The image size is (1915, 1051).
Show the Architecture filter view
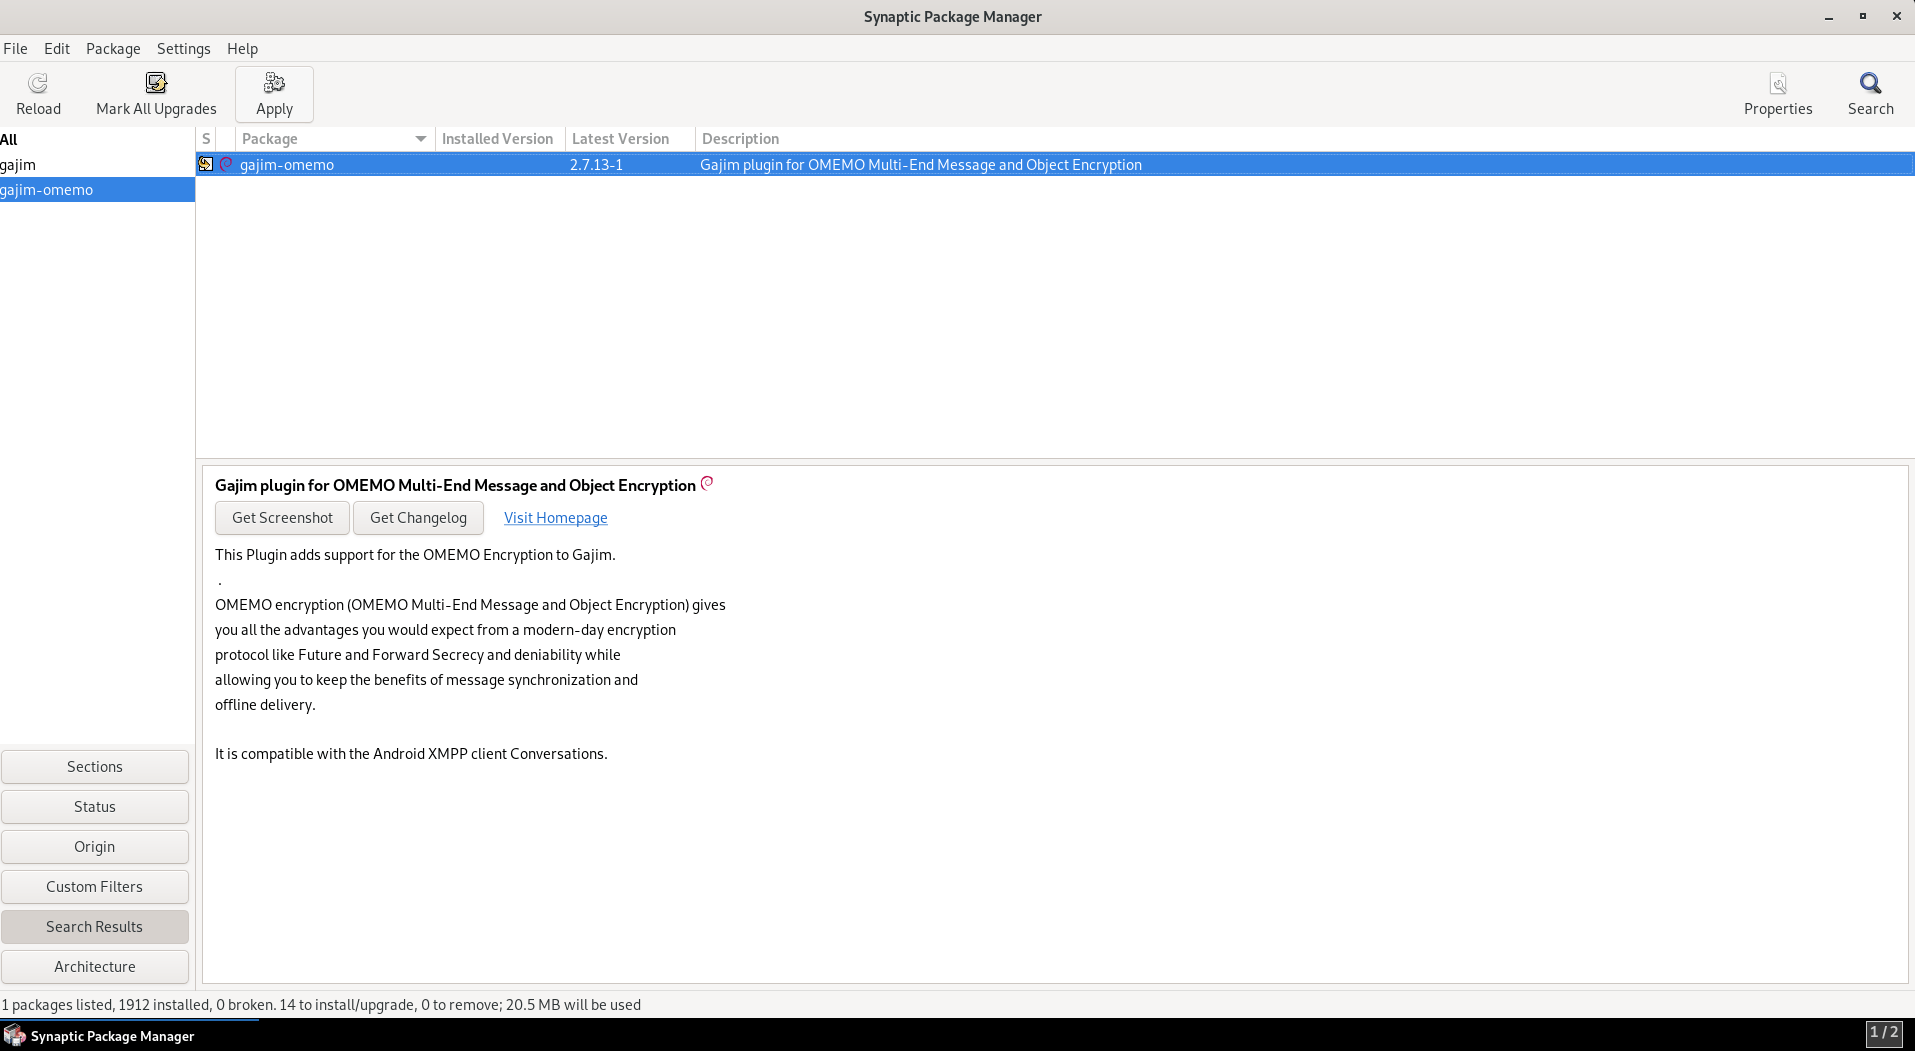click(94, 967)
